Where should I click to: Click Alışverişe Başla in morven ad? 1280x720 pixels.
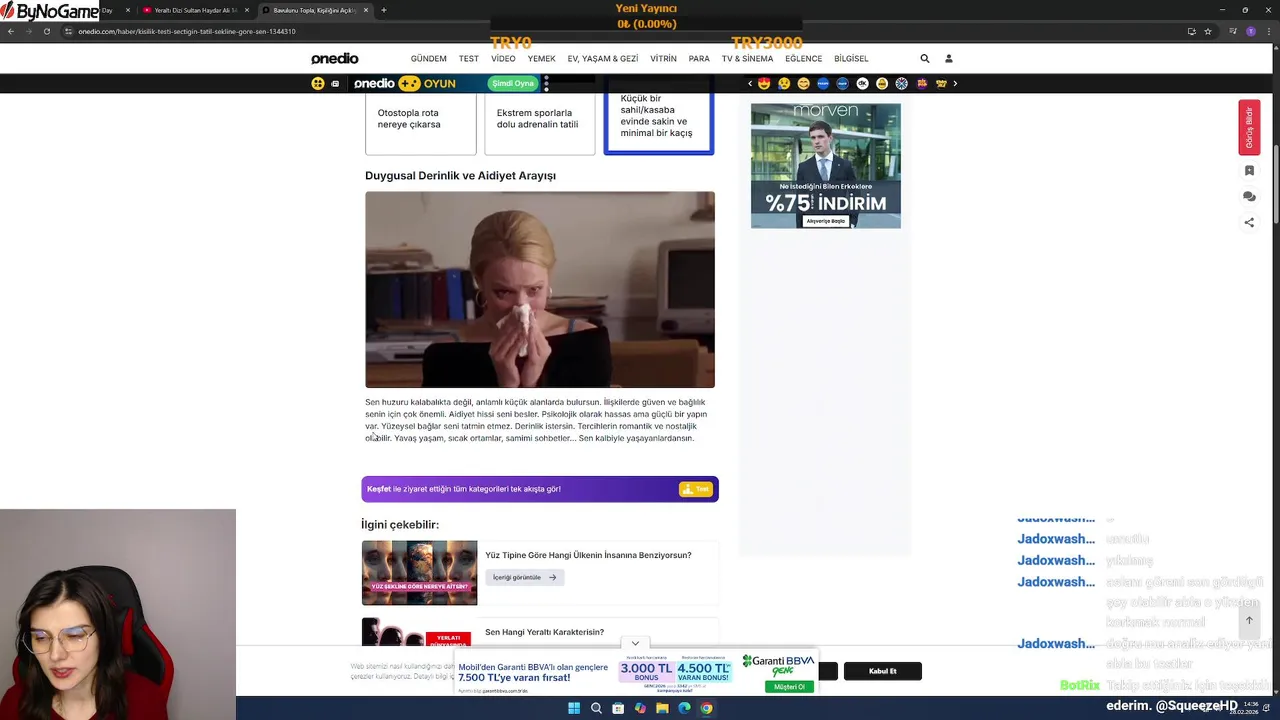pyautogui.click(x=826, y=221)
